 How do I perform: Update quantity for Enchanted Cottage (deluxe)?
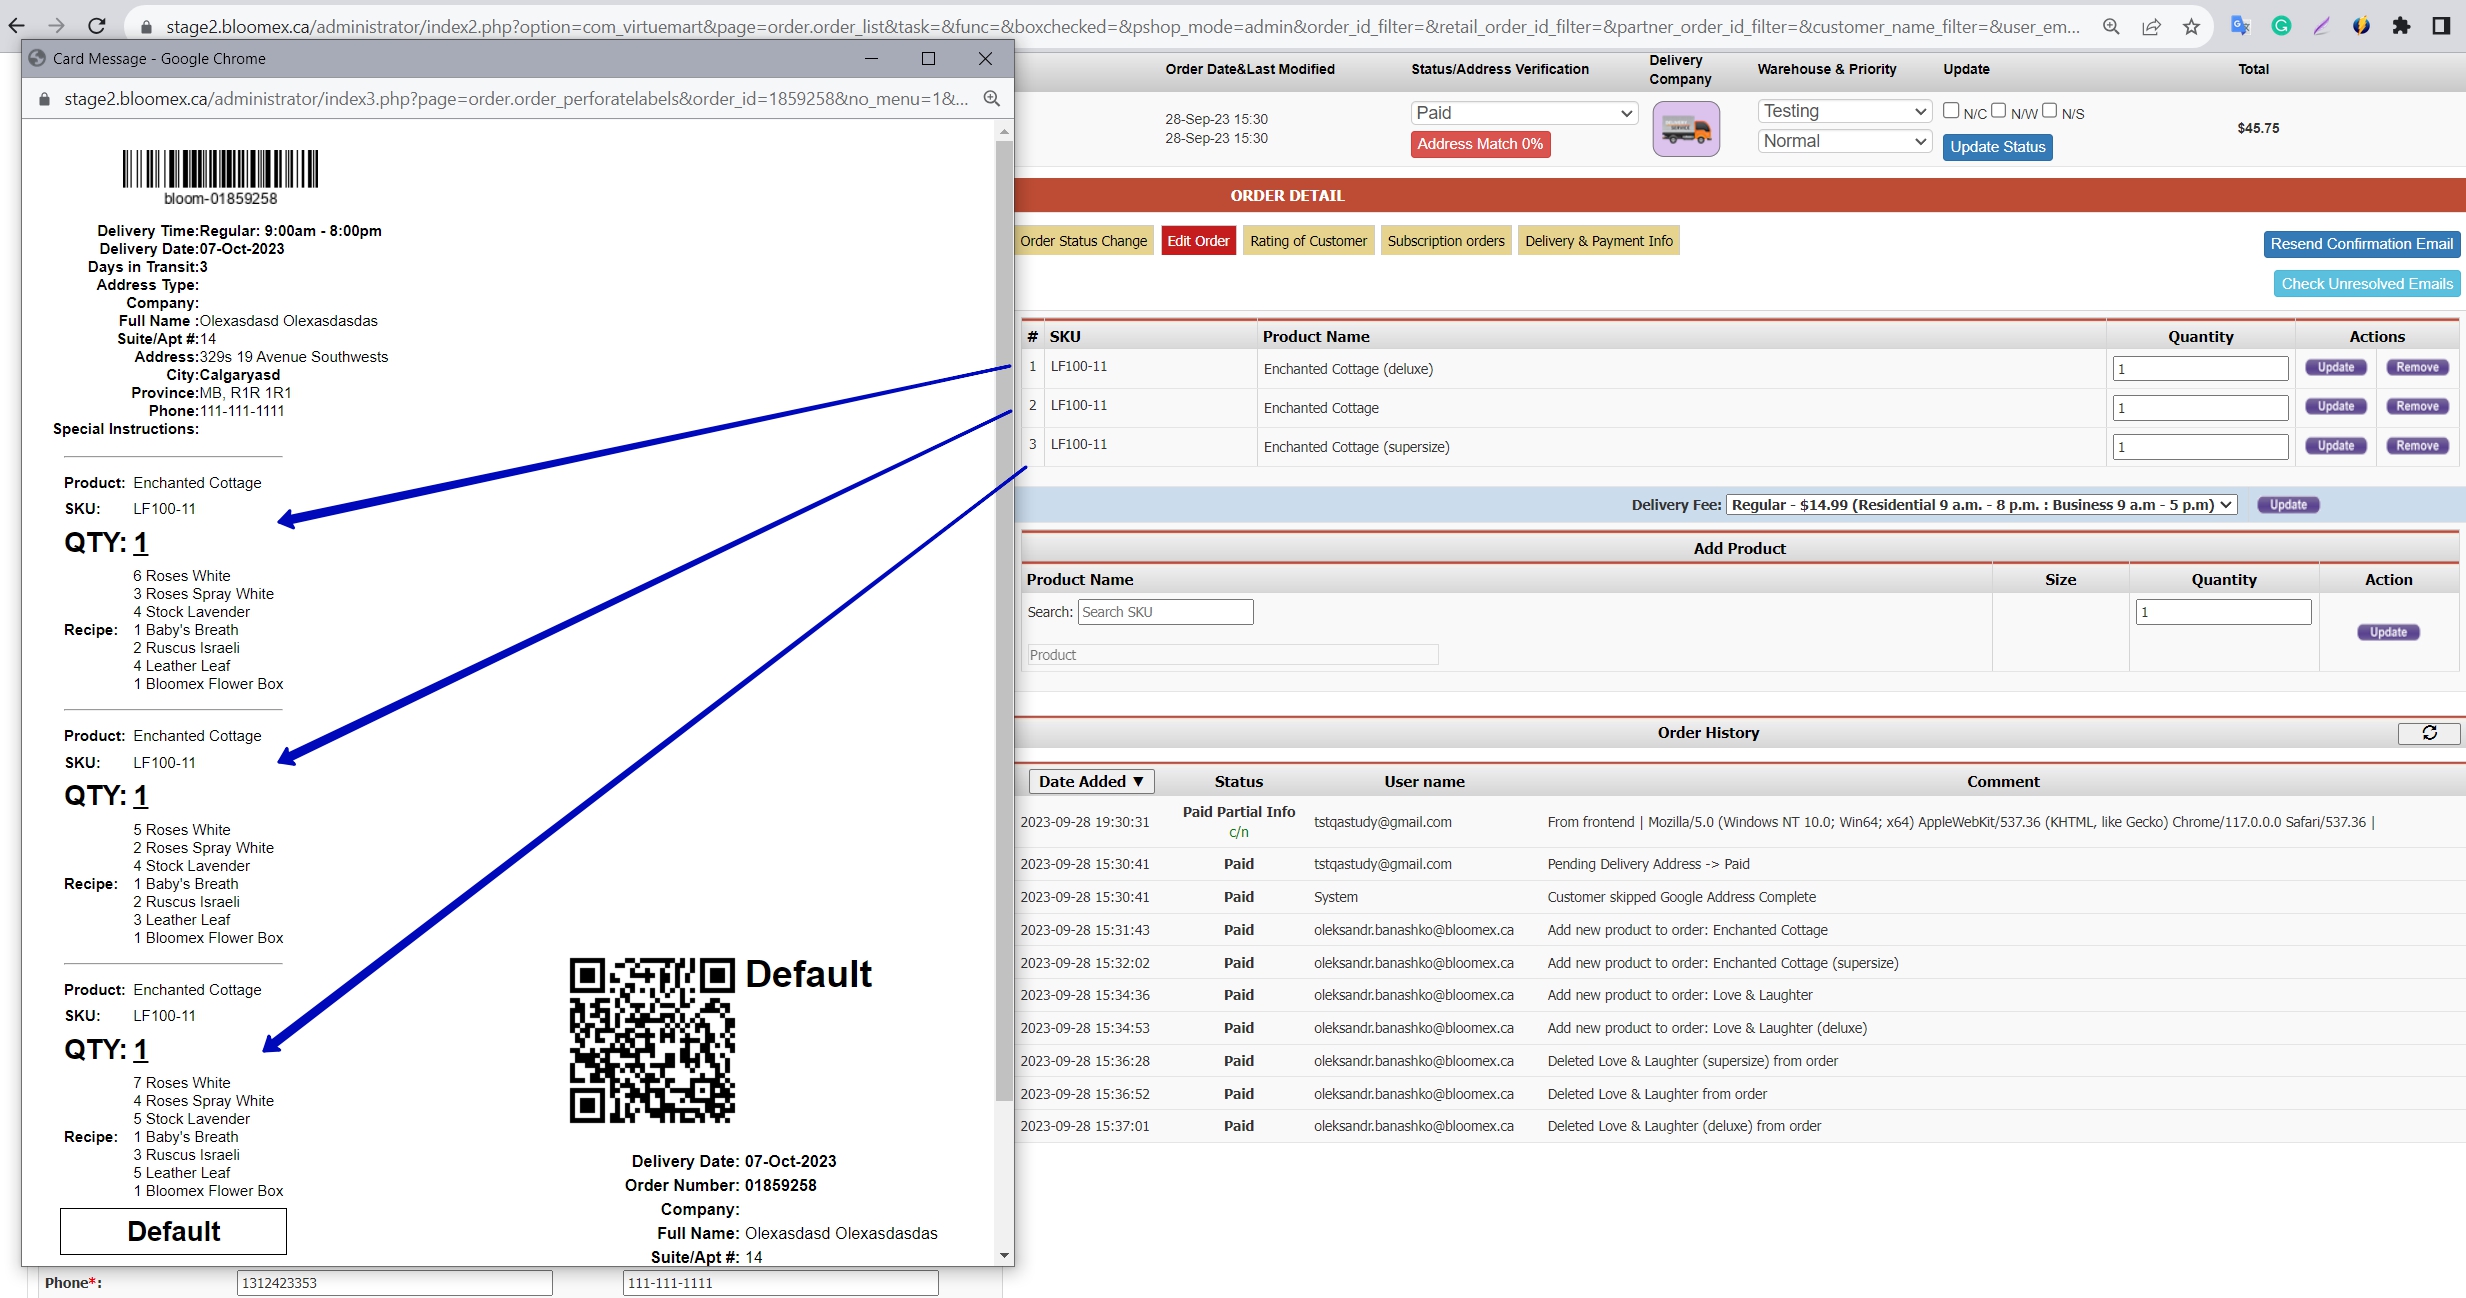pos(2336,368)
